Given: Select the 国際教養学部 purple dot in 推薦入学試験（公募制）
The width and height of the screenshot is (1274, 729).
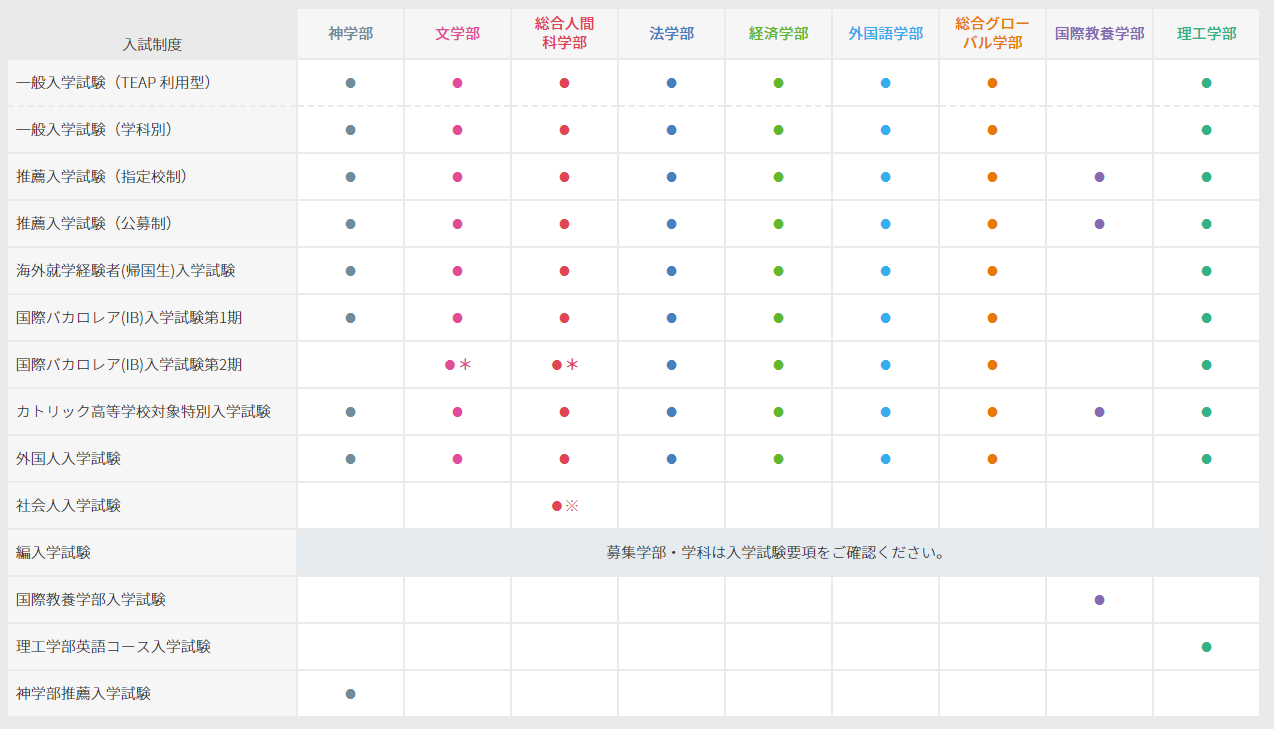Looking at the screenshot, I should tap(1099, 223).
